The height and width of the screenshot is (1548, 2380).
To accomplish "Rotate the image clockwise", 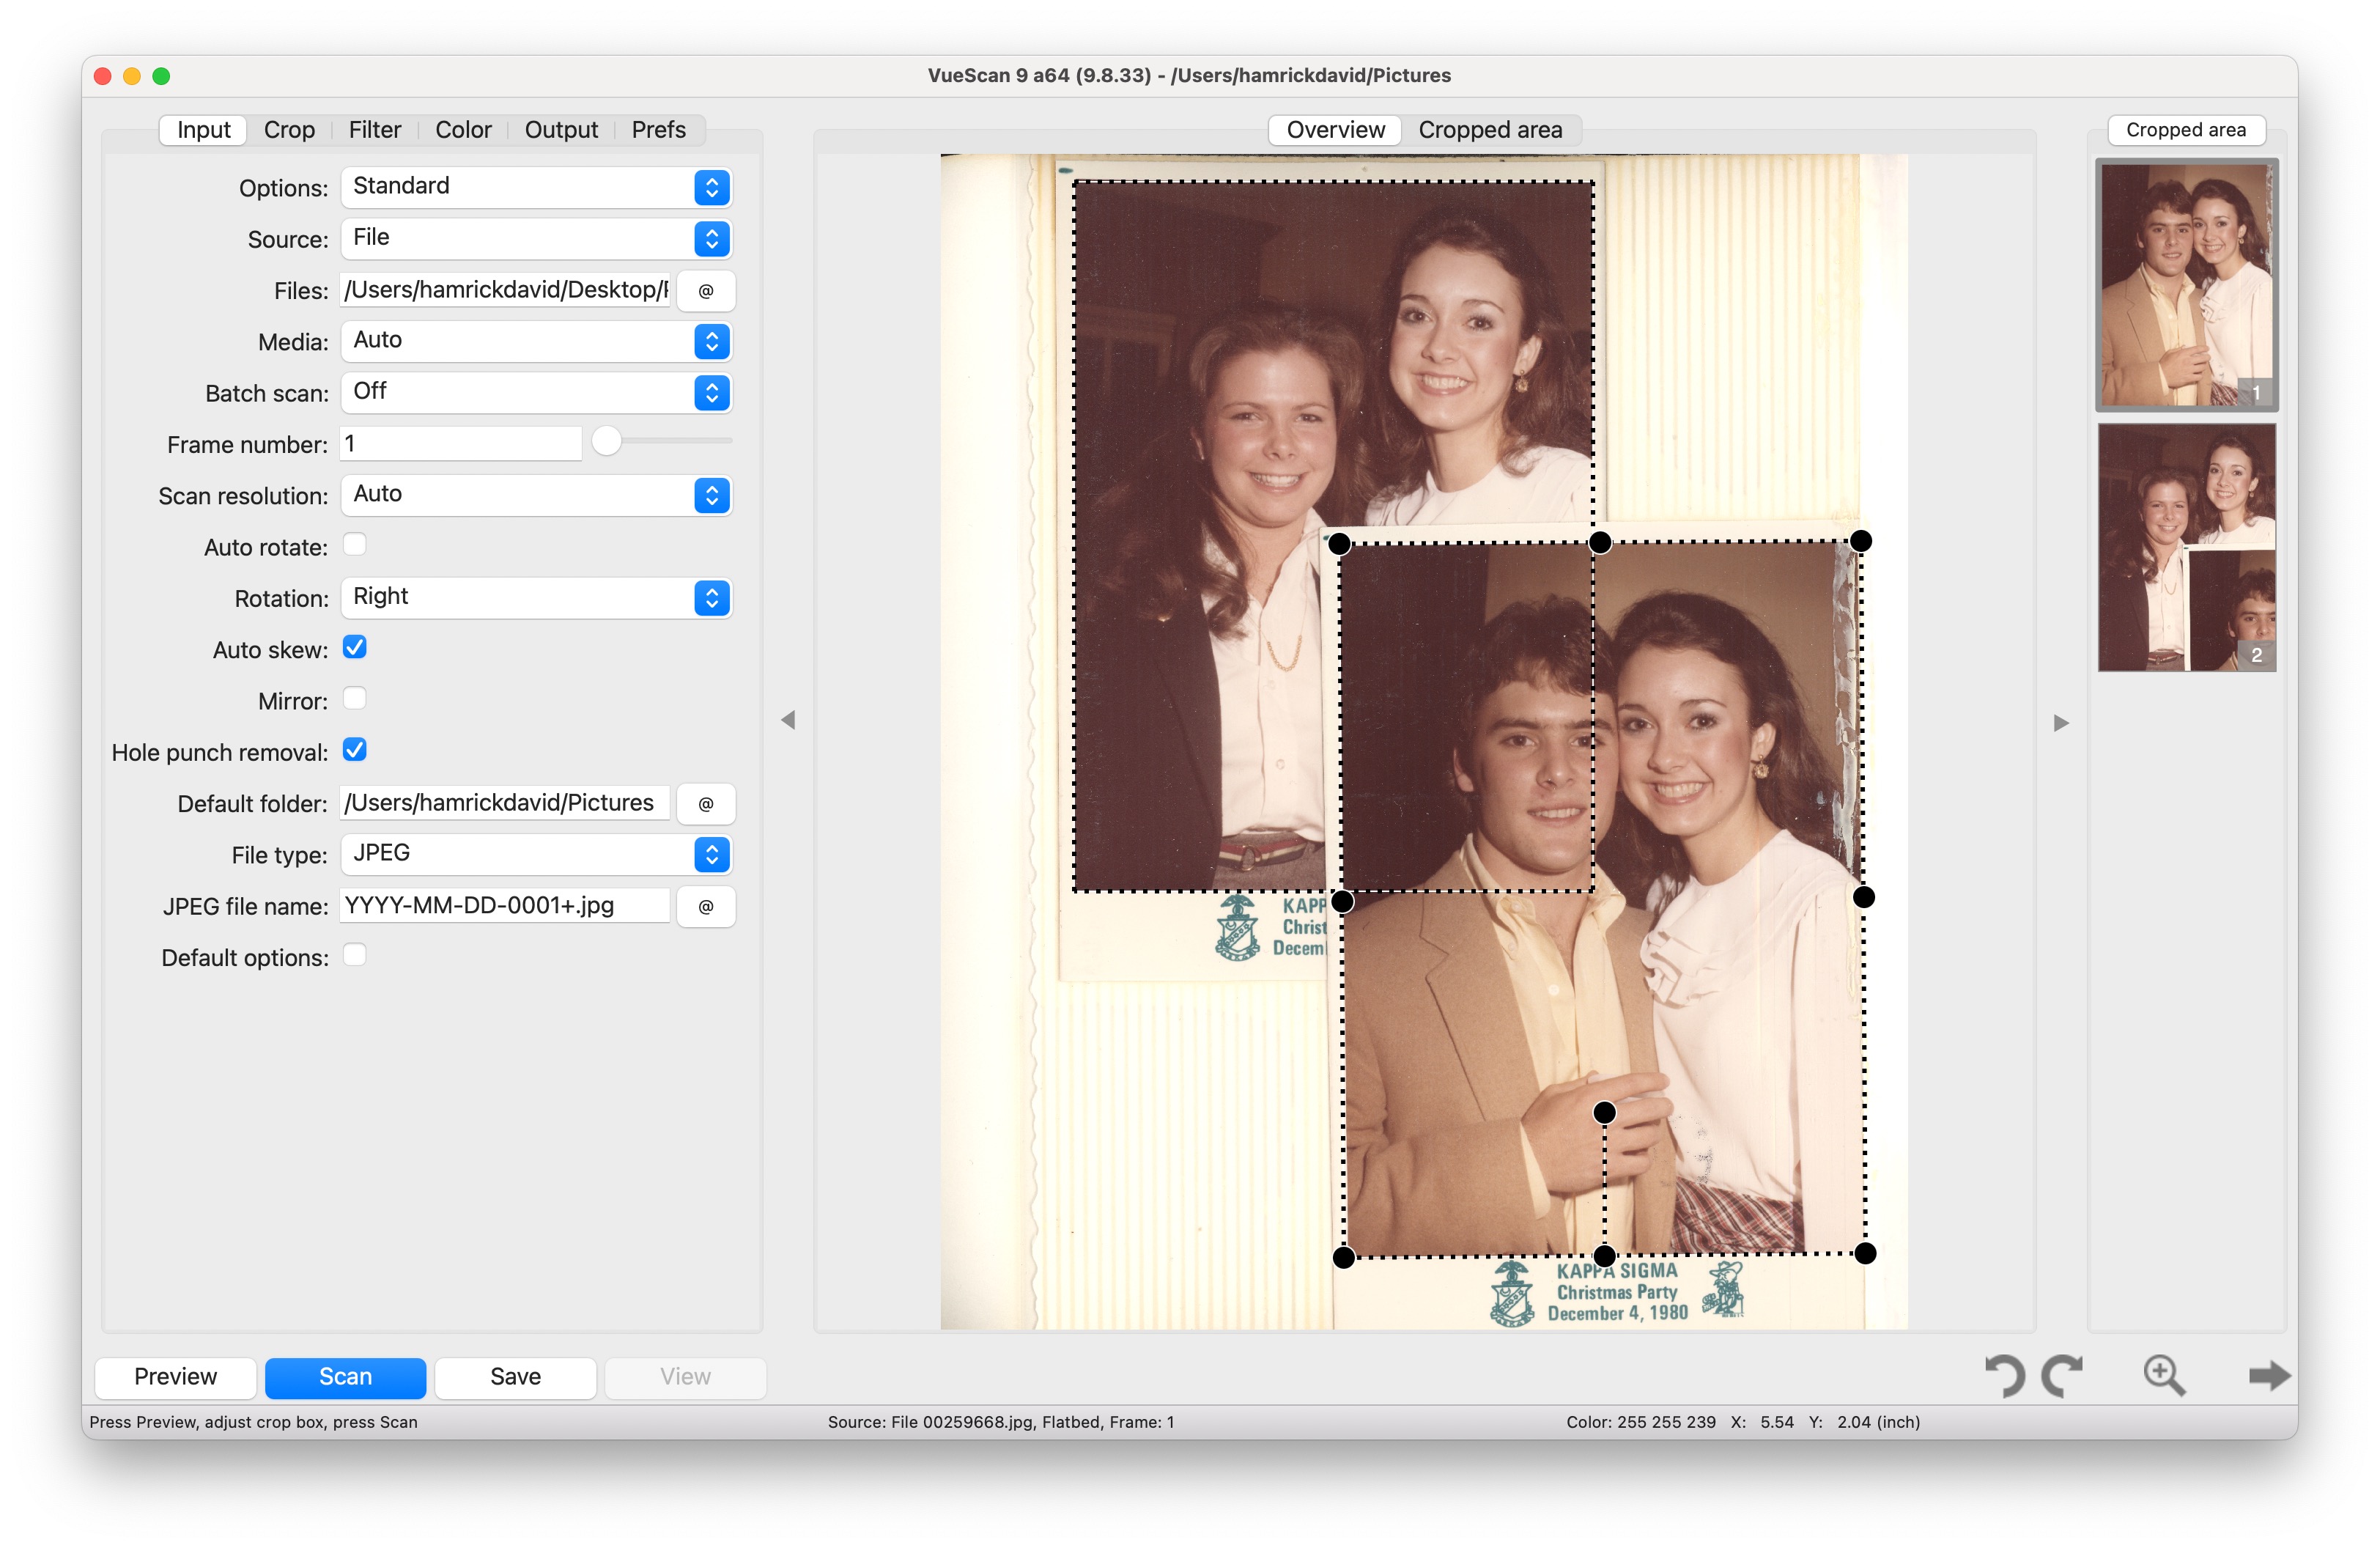I will [x=2063, y=1376].
